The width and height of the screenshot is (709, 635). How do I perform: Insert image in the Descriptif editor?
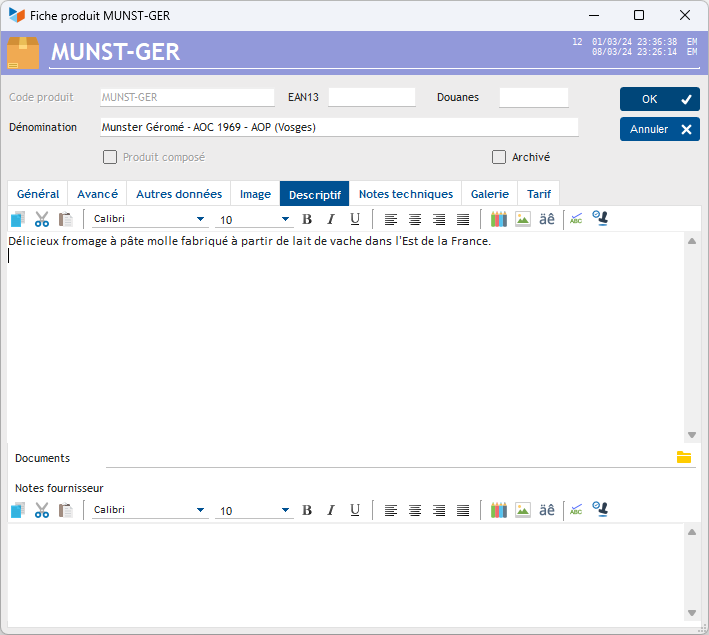coord(522,219)
